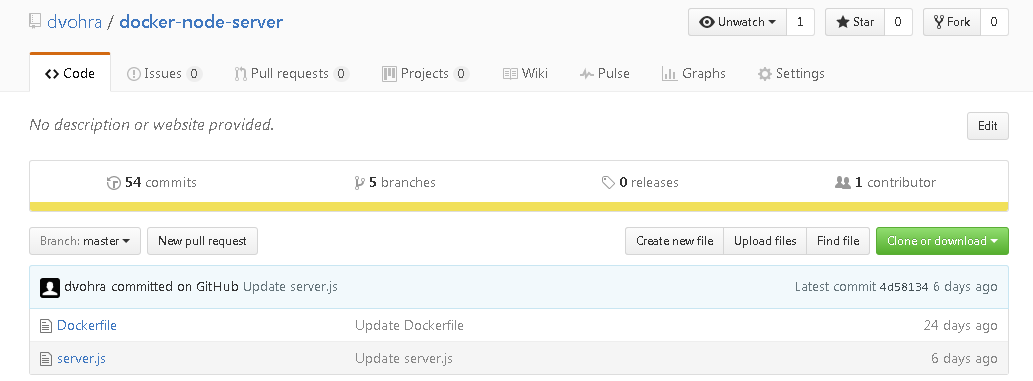Screen dimensions: 1033x381
Task: Click the watchers count next to Unwatch
Action: 800,22
